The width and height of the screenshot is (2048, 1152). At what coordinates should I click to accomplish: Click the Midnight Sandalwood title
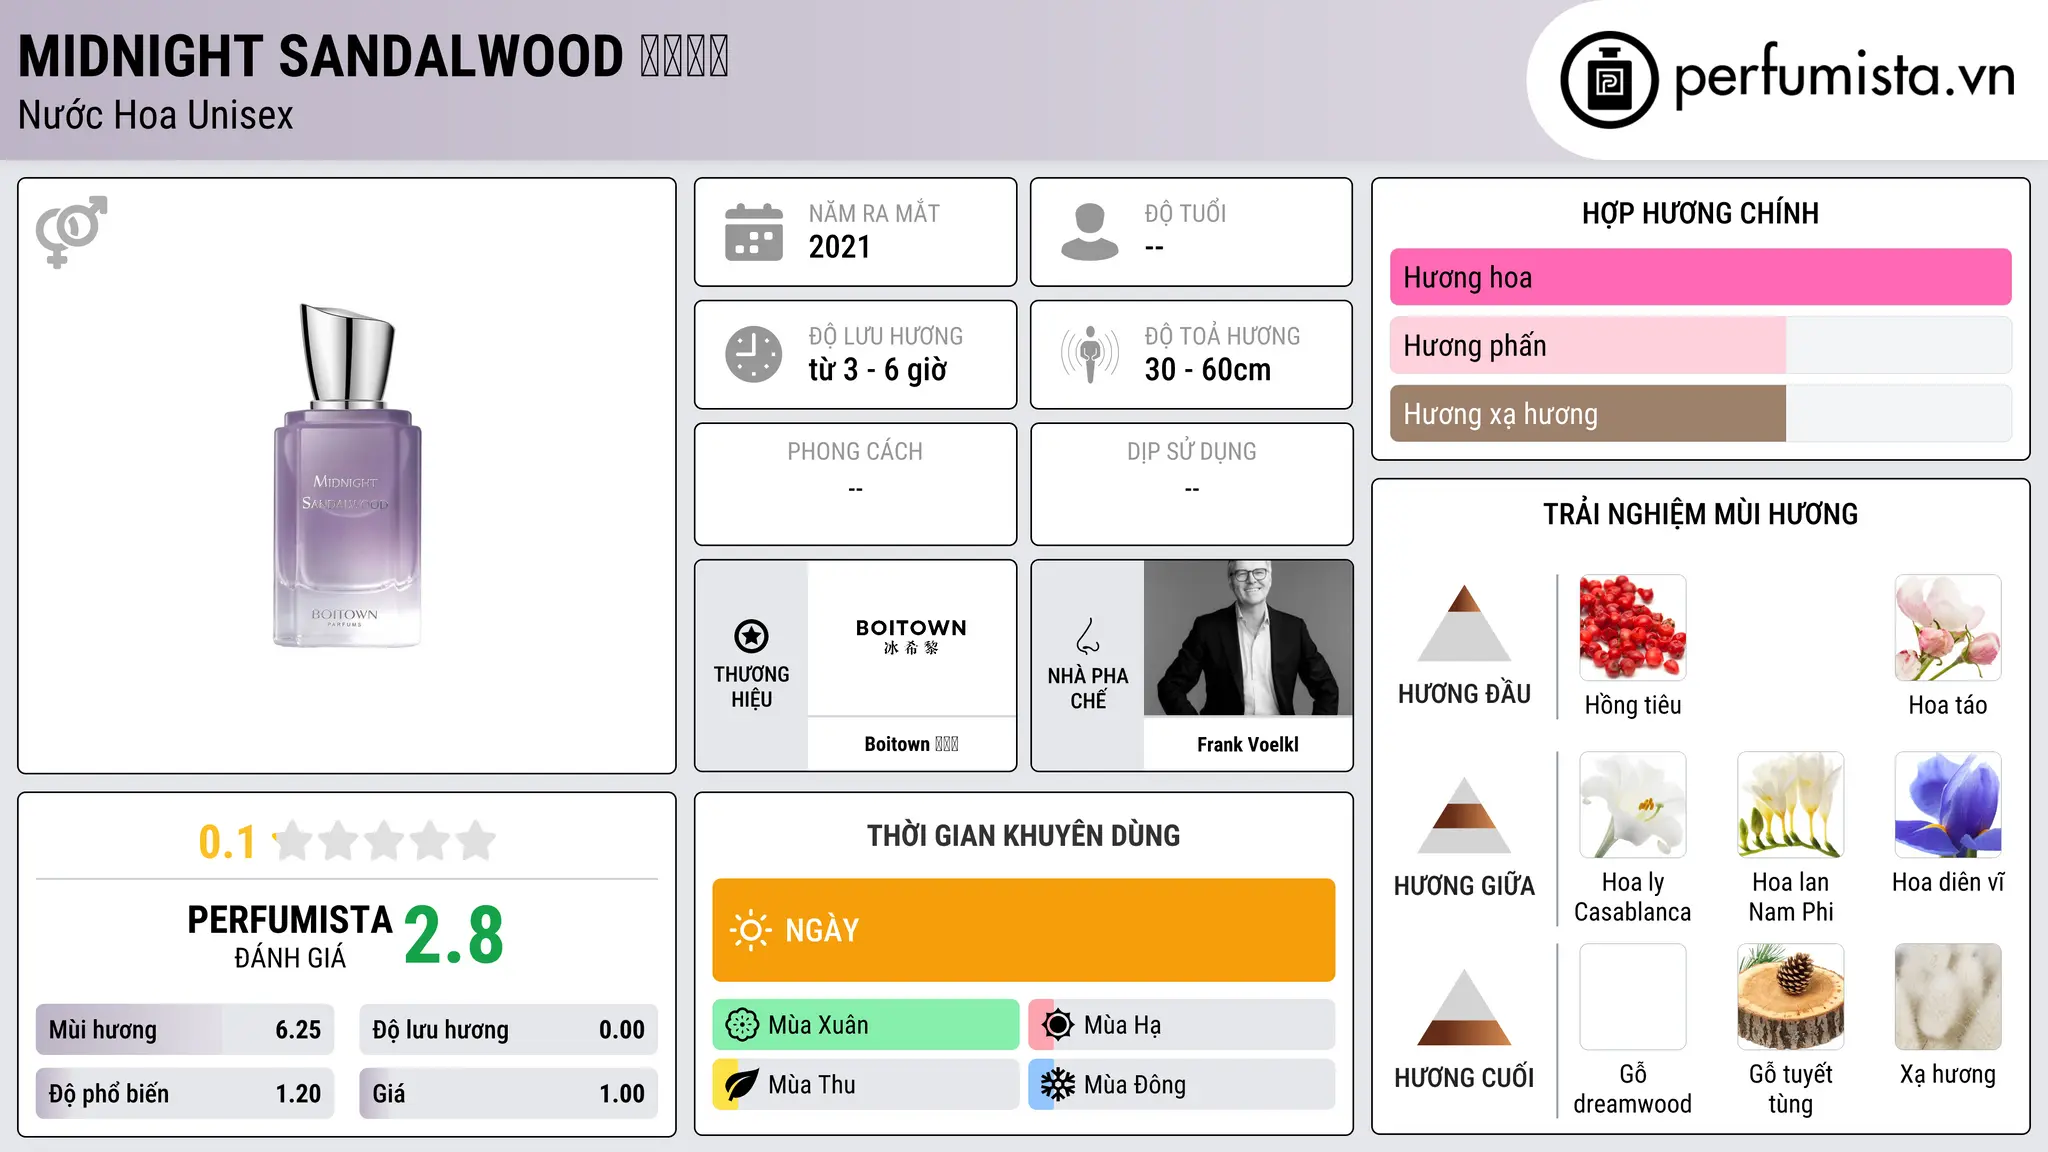(373, 56)
